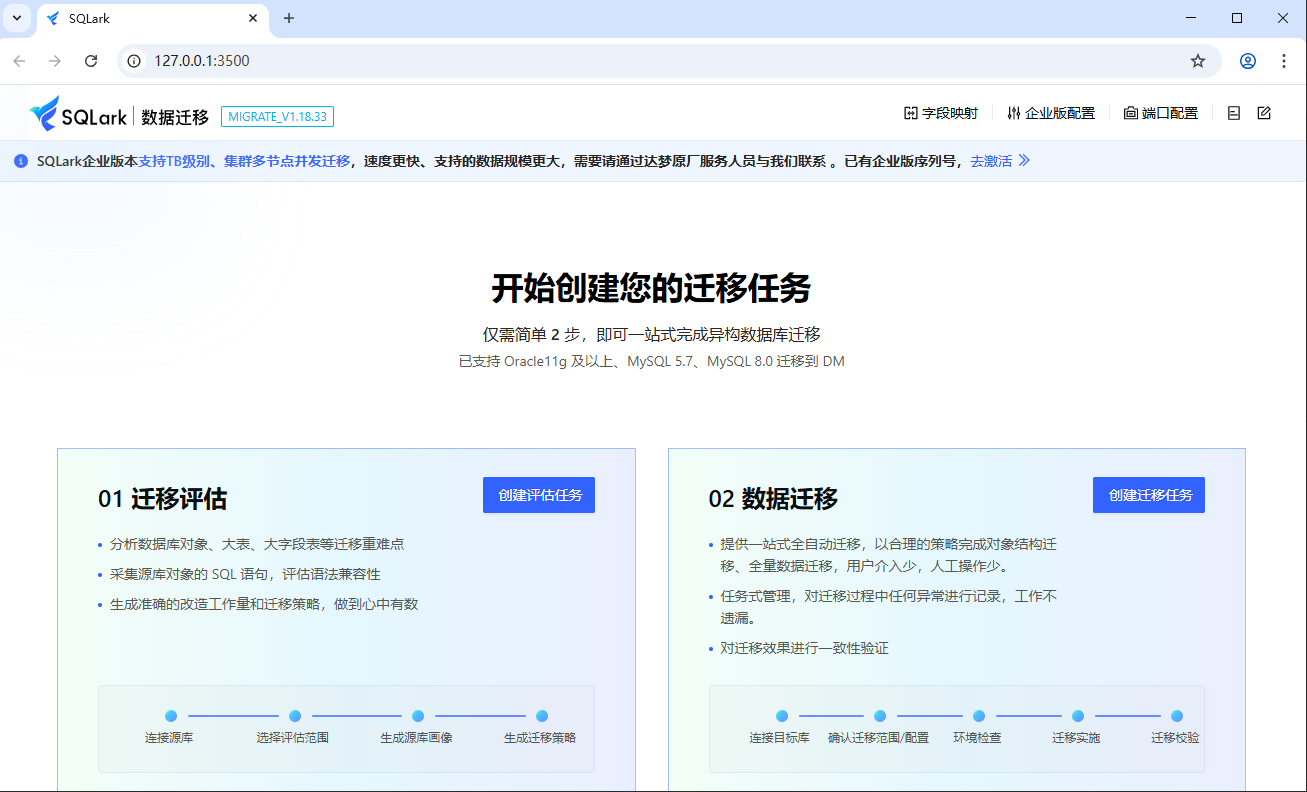Click the 创建迁移任务 button
This screenshot has height=792, width=1307.
point(1149,495)
